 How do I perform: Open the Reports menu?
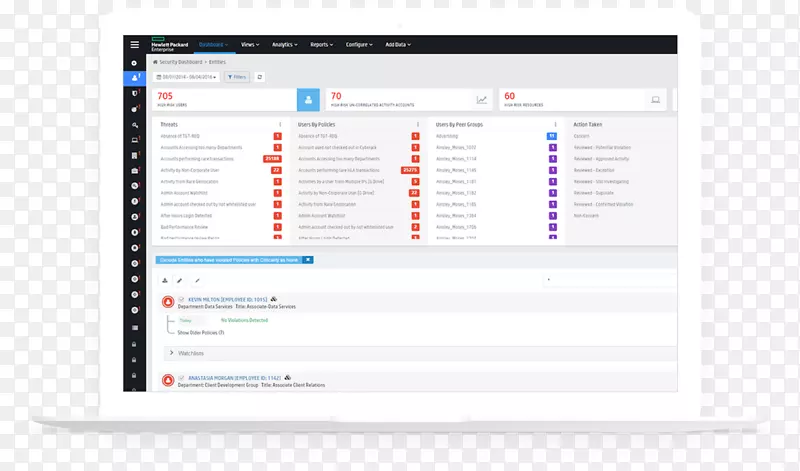pos(321,45)
